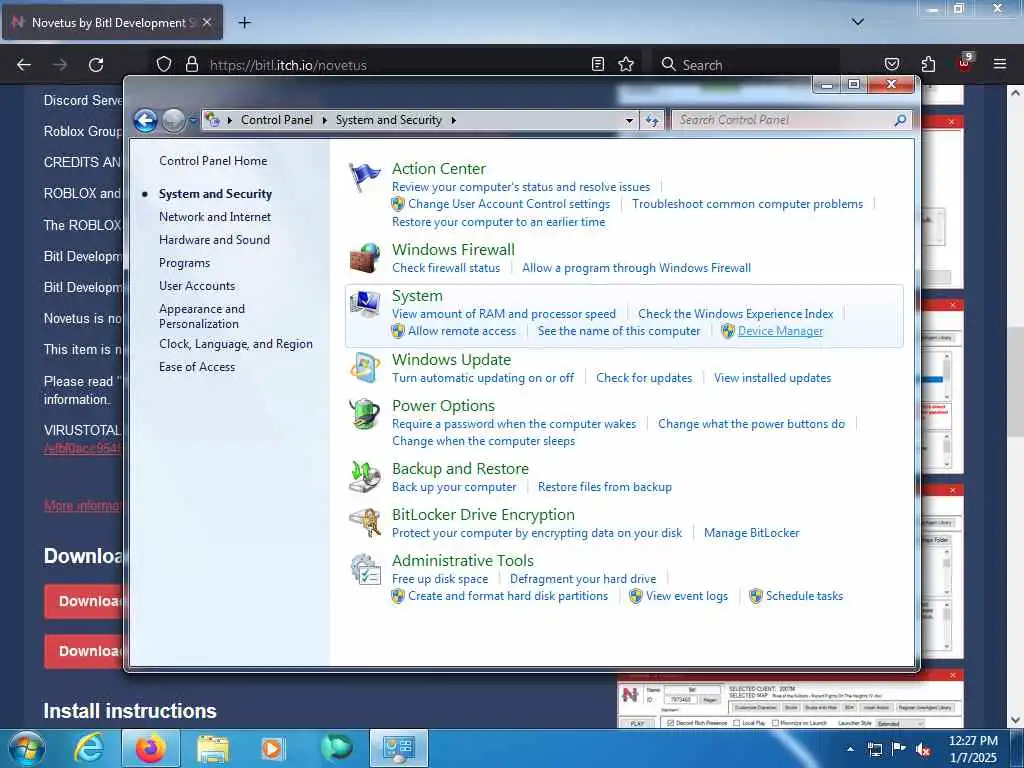The width and height of the screenshot is (1024, 768).
Task: Open the Power Options battery icon
Action: pos(364,413)
